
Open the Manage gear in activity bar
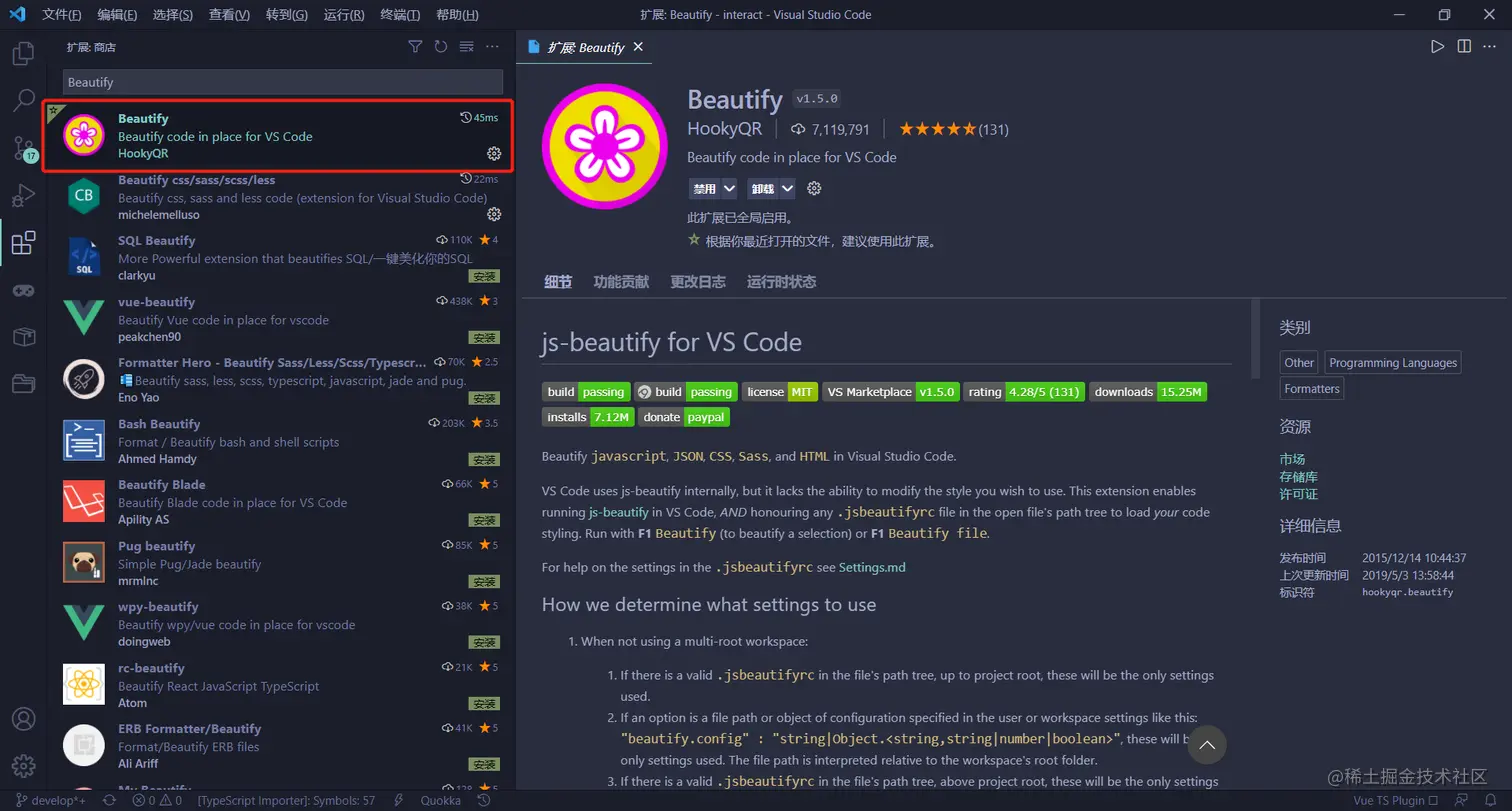tap(23, 766)
